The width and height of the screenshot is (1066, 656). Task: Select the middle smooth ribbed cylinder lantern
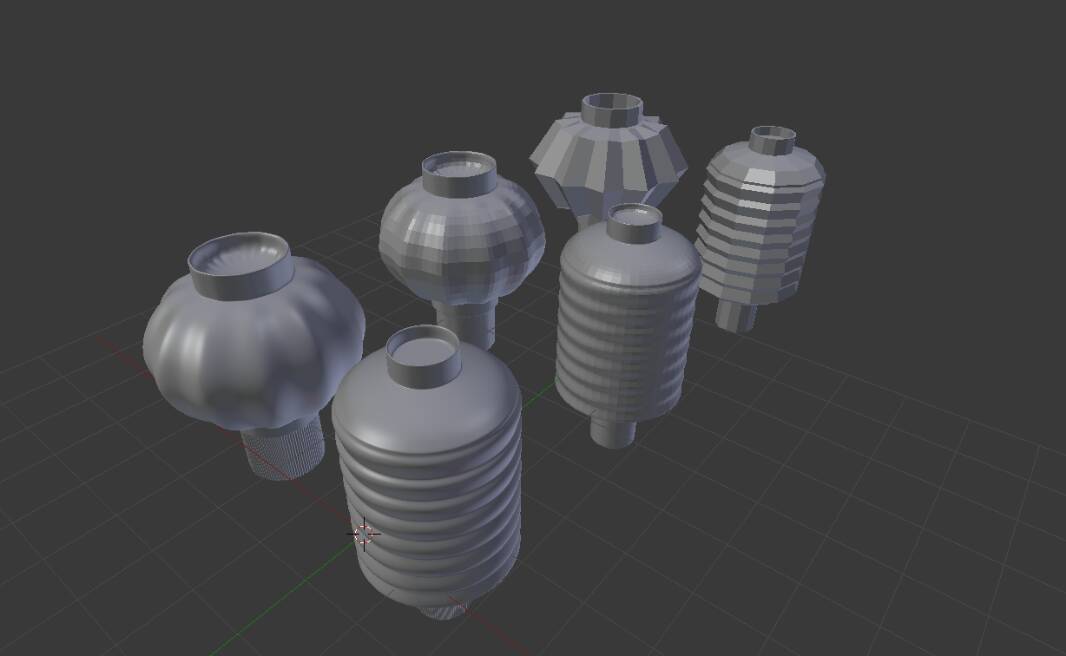[627, 326]
